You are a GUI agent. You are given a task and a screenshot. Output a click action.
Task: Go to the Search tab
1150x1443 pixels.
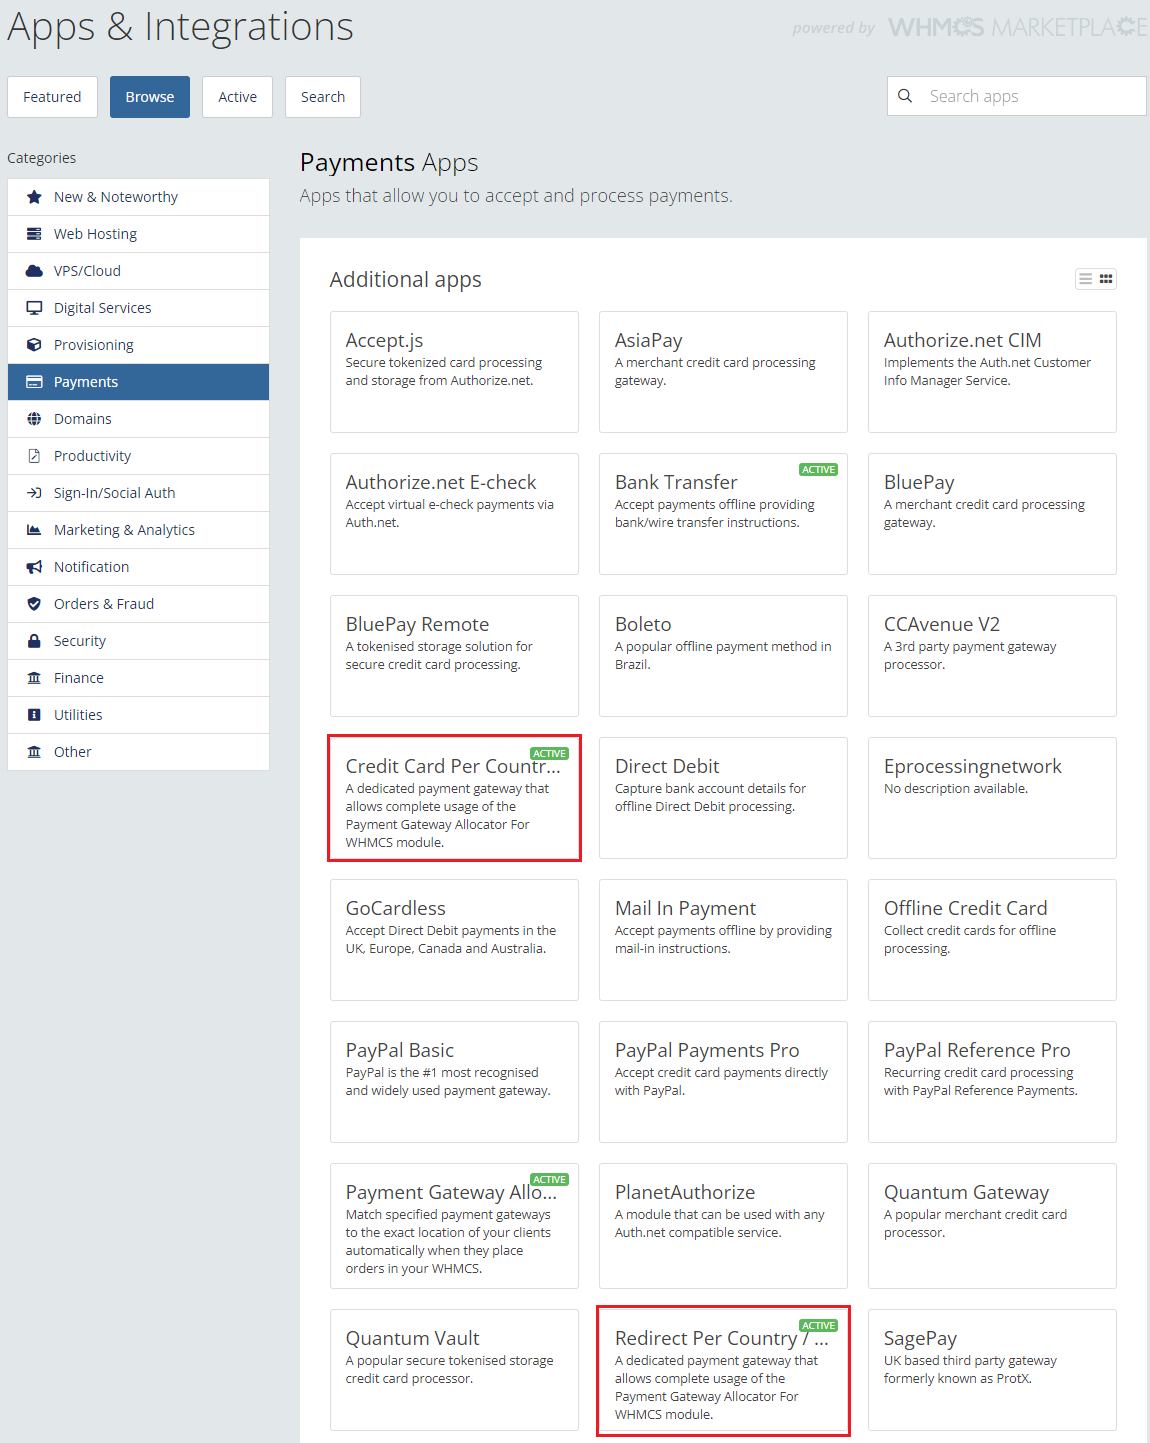[323, 97]
